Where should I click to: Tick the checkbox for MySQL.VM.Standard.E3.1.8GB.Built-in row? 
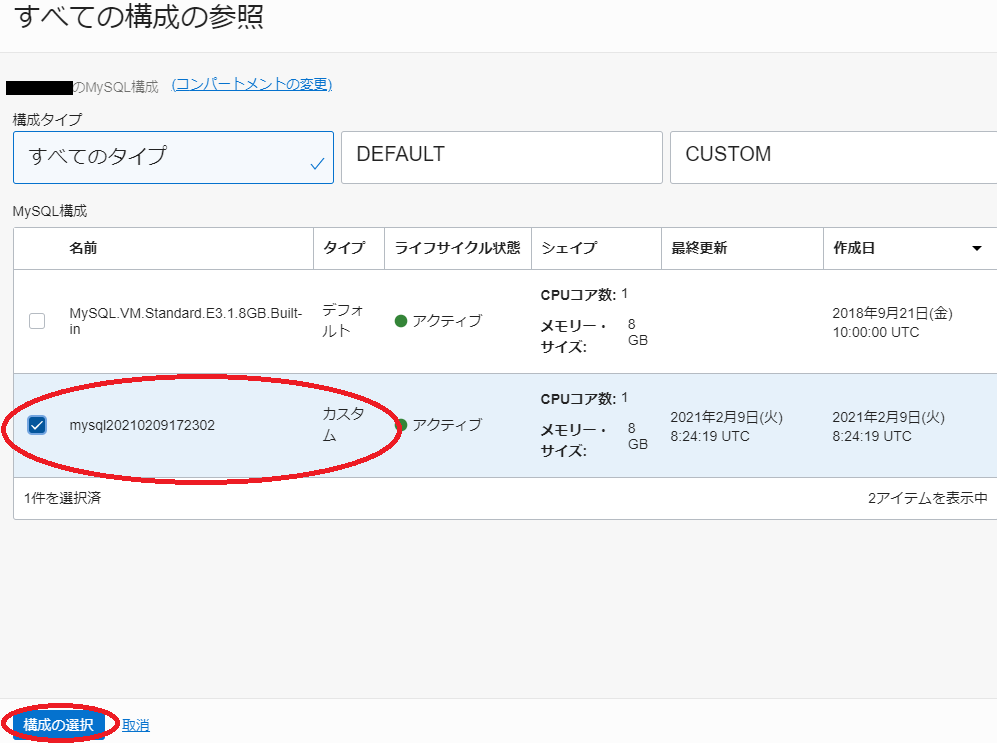(37, 321)
